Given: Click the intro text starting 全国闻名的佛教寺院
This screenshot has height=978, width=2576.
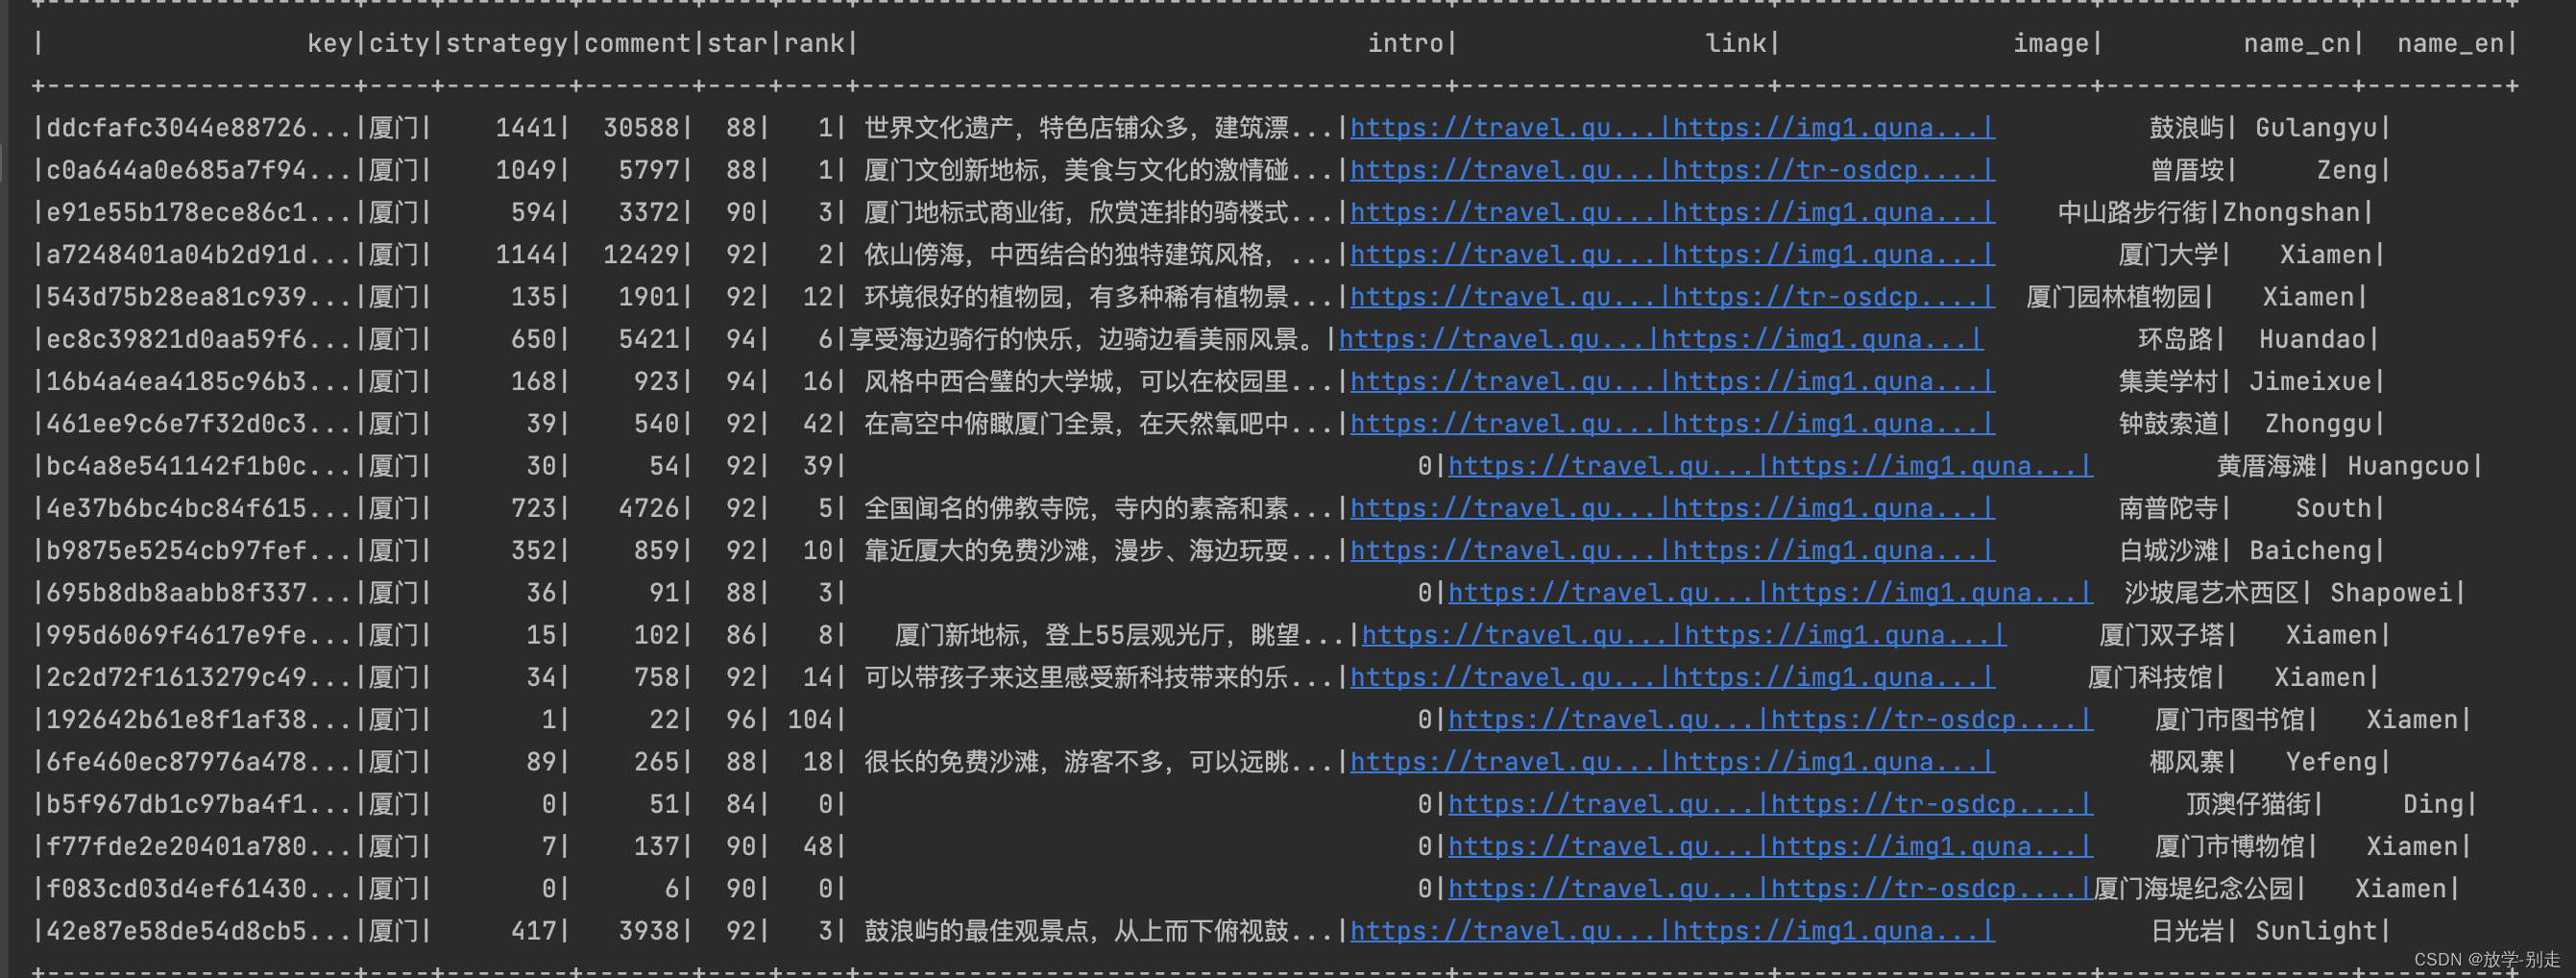Looking at the screenshot, I should [x=1099, y=508].
